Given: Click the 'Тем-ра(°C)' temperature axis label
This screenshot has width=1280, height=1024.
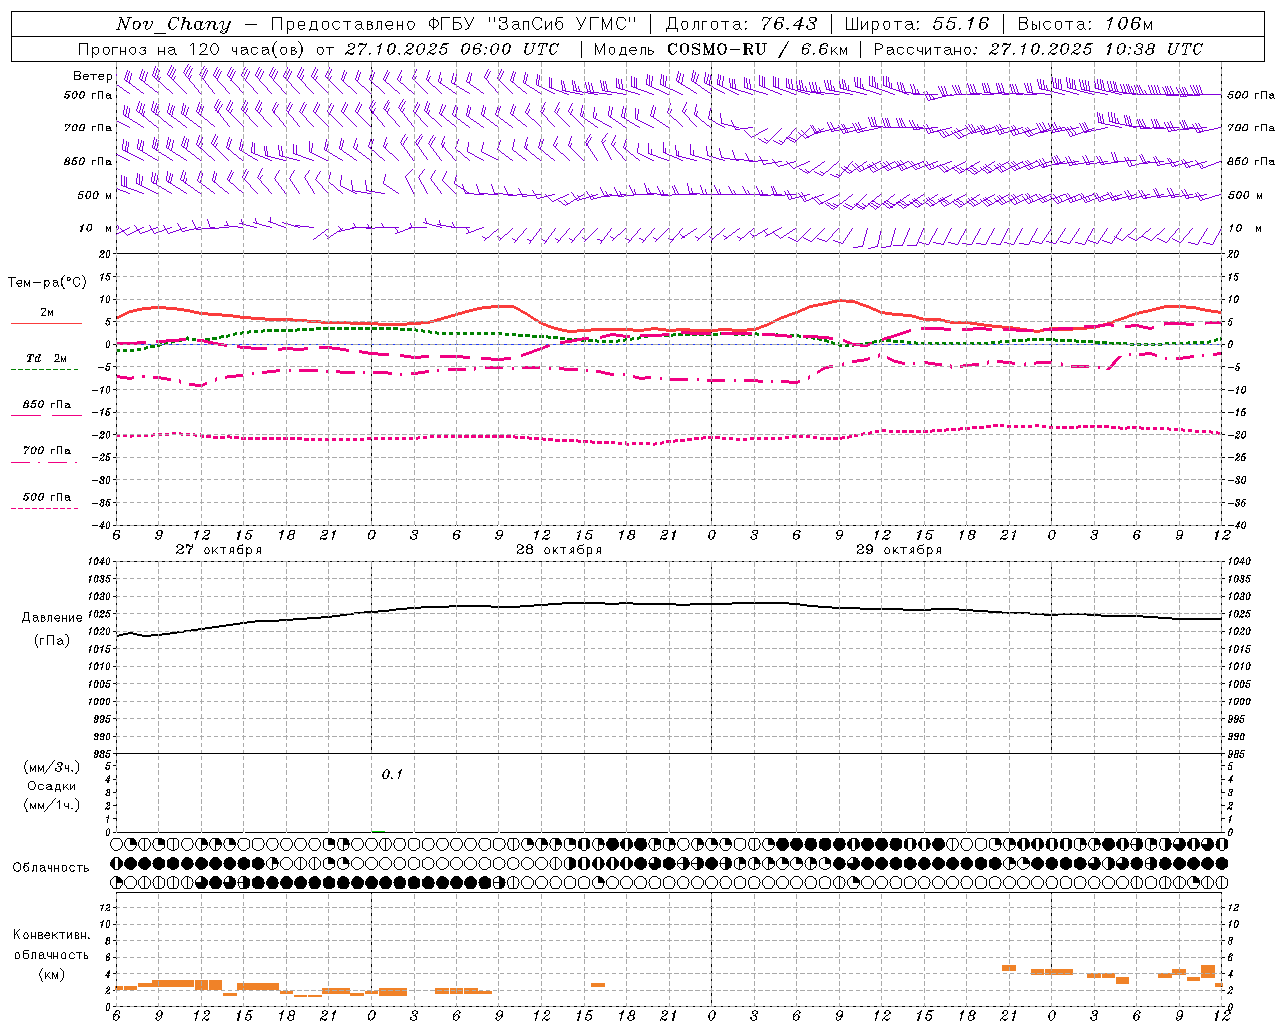Looking at the screenshot, I should click(x=47, y=283).
